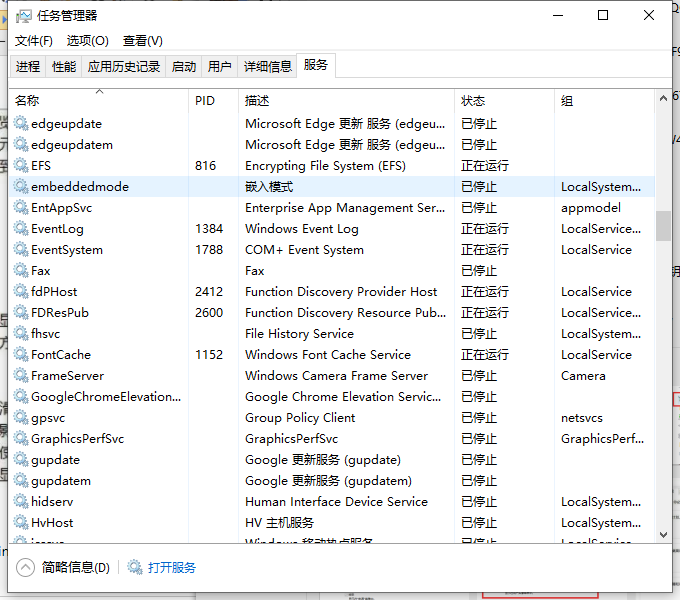Open the 打开服务 link
The width and height of the screenshot is (680, 600).
click(172, 567)
